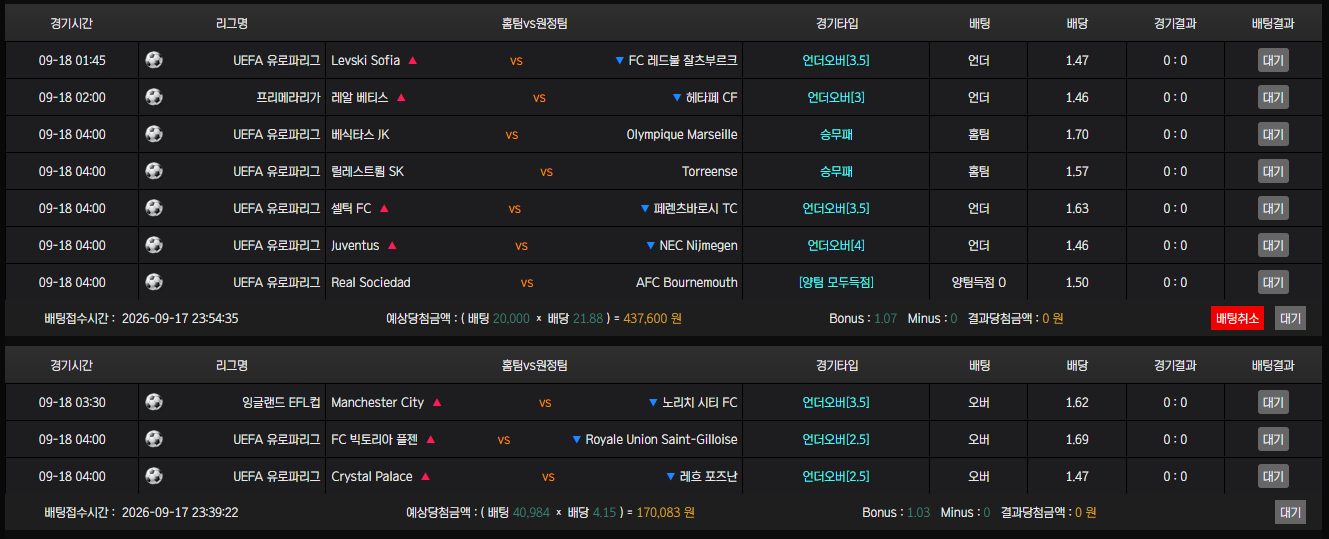This screenshot has height=539, width=1329.
Task: Click the 경기시간 column header in second table
Action: coord(72,365)
